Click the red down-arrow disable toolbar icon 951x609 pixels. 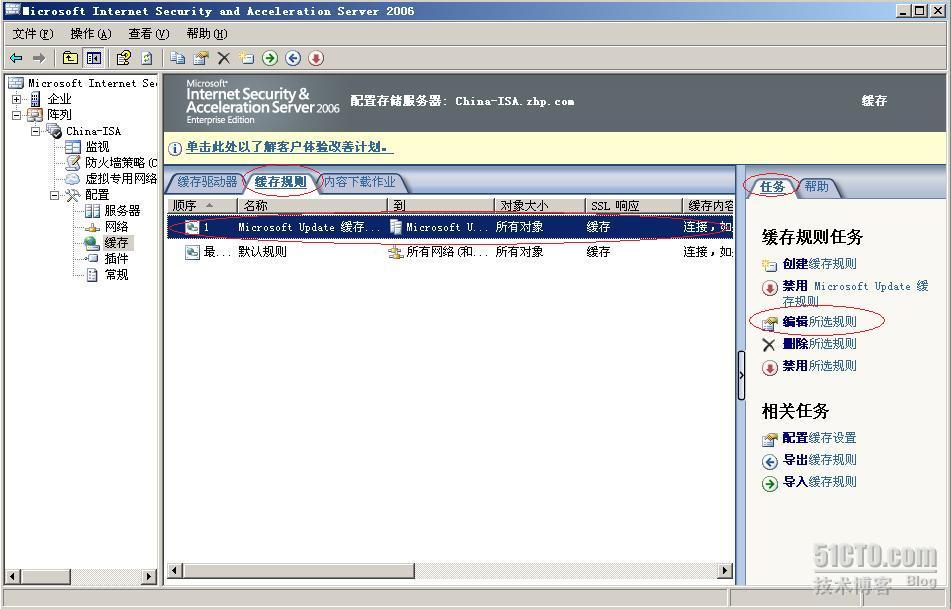316,58
